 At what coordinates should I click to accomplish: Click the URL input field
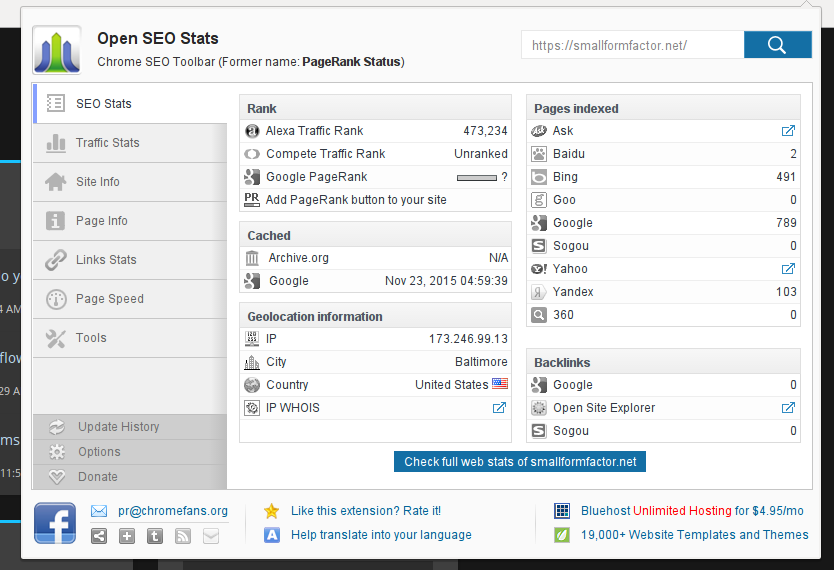[x=632, y=45]
